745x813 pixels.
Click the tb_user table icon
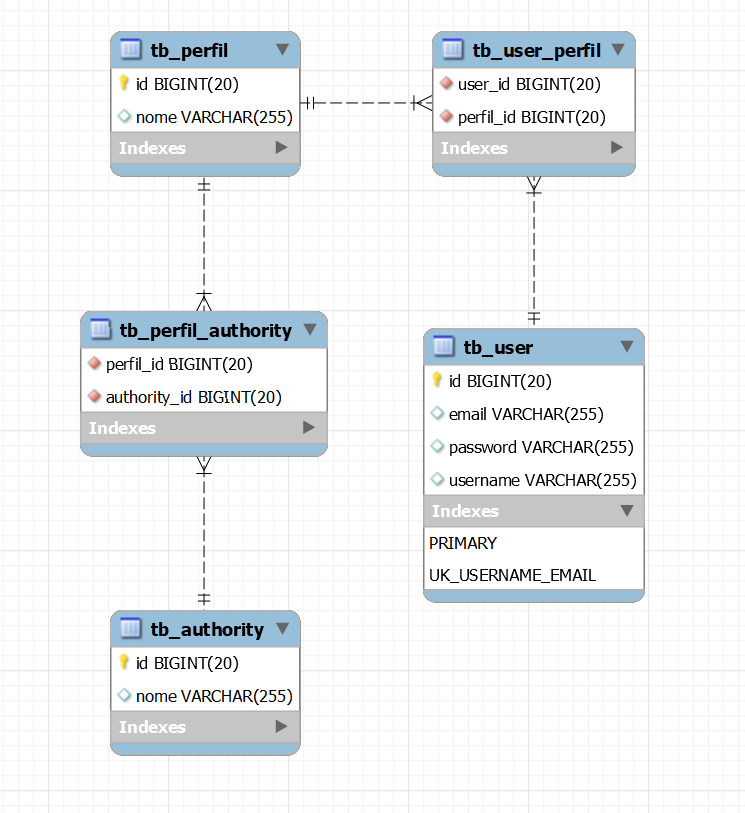pyautogui.click(x=444, y=346)
